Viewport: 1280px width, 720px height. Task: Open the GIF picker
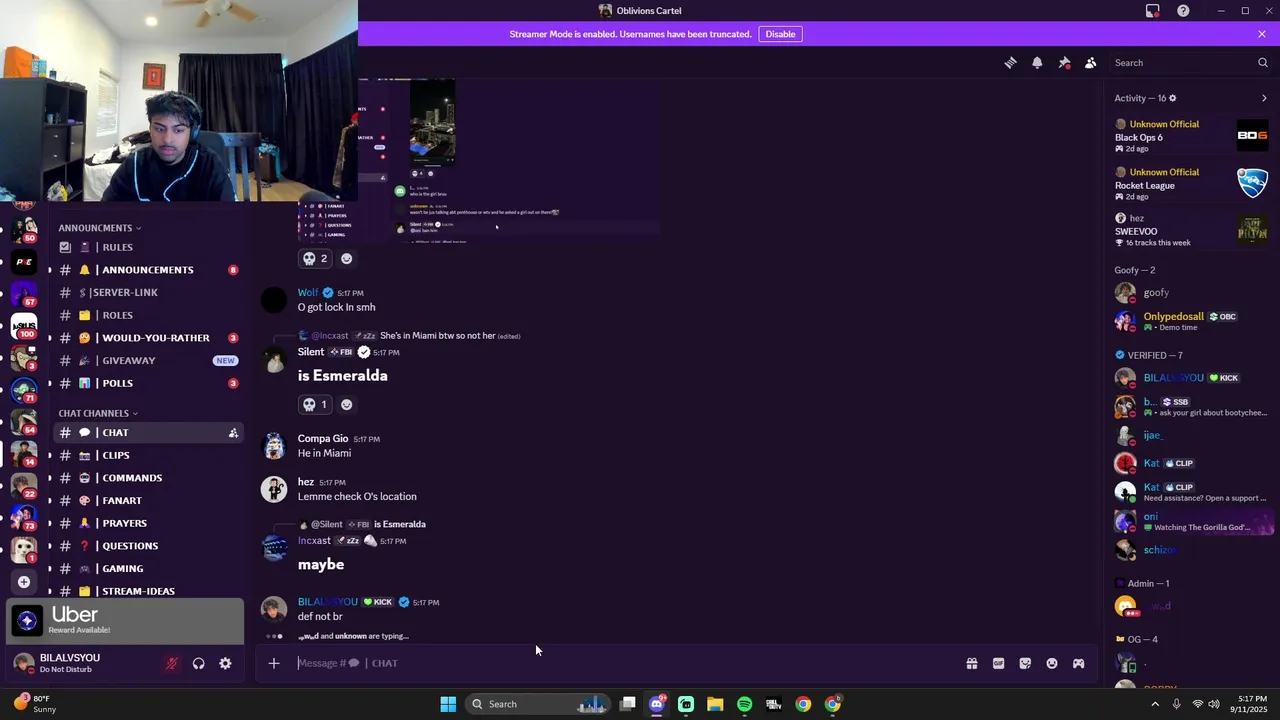[998, 663]
